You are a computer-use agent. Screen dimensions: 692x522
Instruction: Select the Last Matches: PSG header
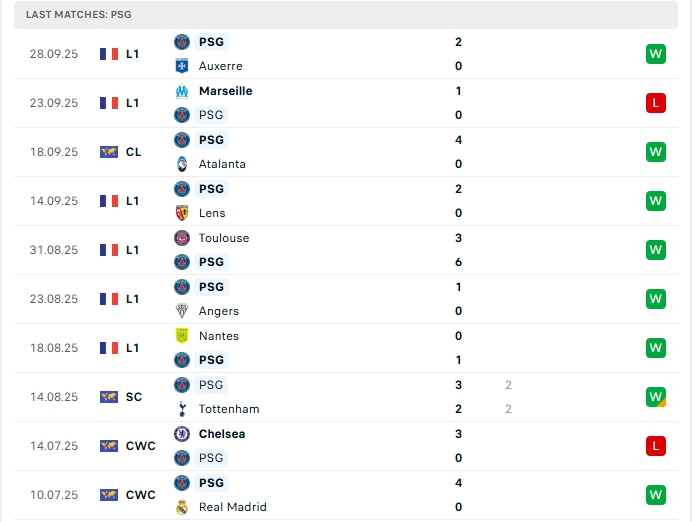click(x=79, y=15)
